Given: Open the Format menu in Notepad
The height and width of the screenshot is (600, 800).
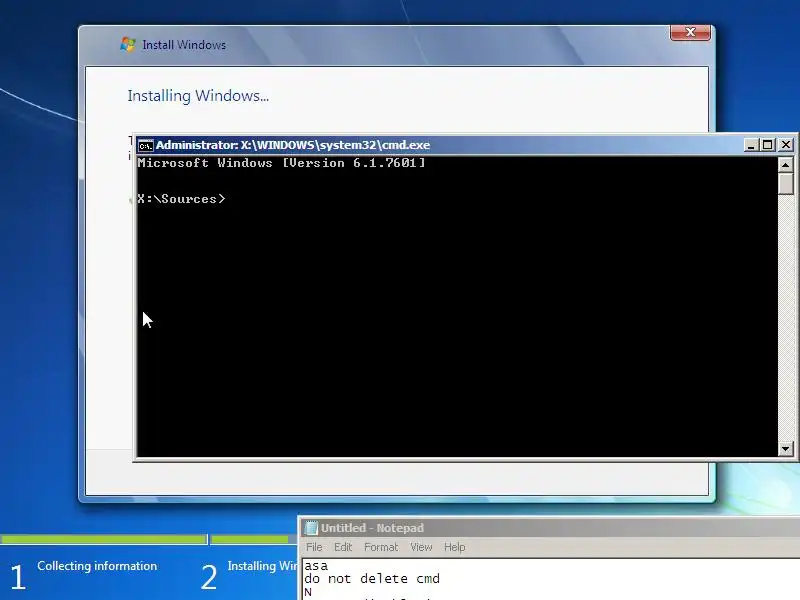Looking at the screenshot, I should point(381,547).
